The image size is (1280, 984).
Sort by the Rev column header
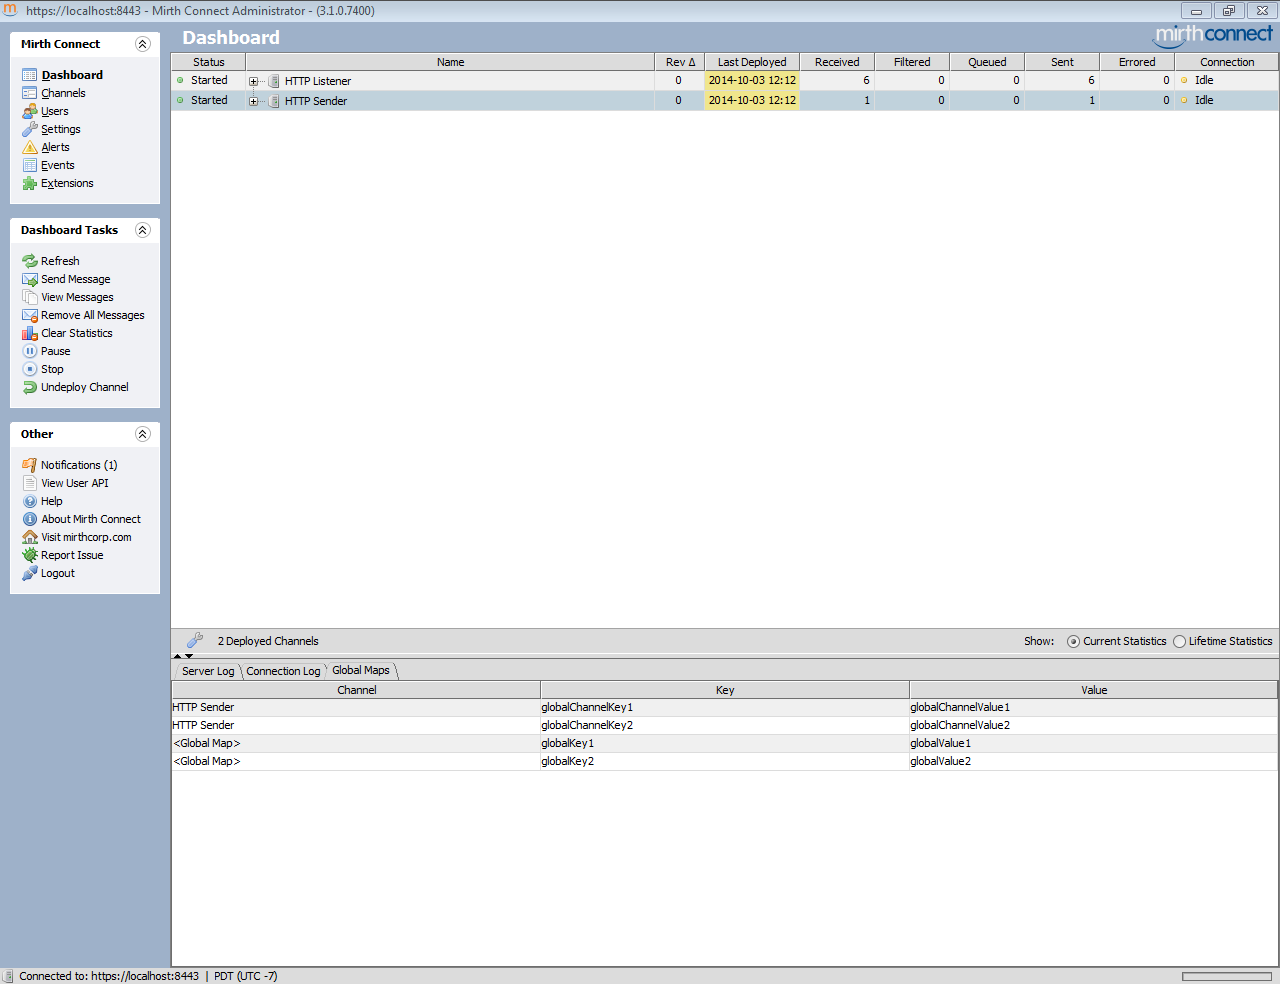click(680, 62)
